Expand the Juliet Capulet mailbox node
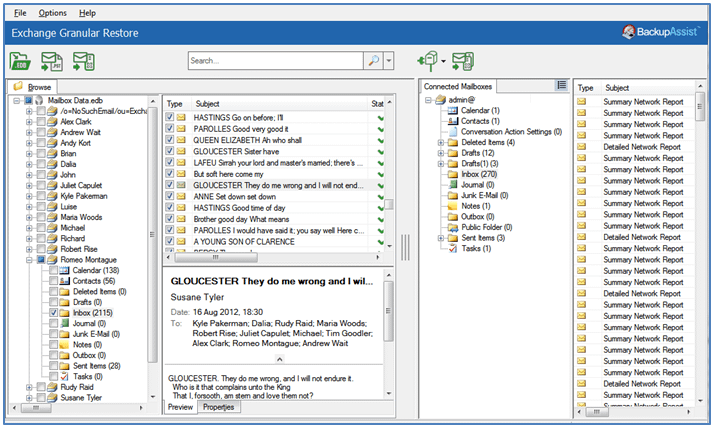Screen dimensions: 714x428 (x=29, y=185)
